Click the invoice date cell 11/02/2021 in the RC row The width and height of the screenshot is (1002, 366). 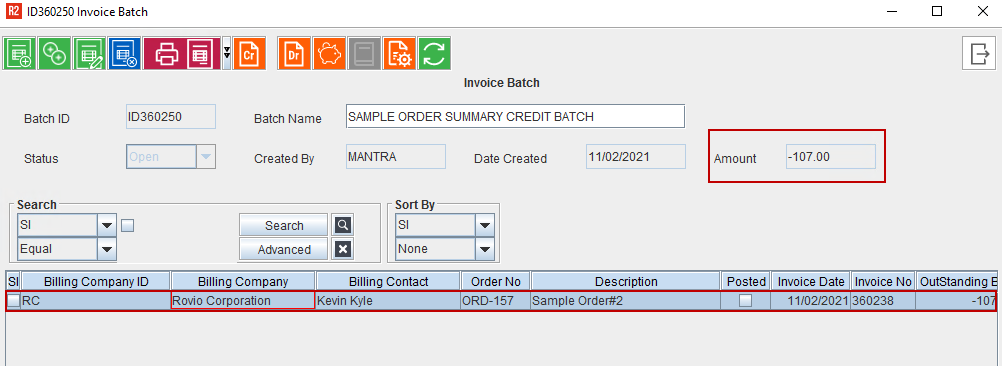[x=810, y=301]
